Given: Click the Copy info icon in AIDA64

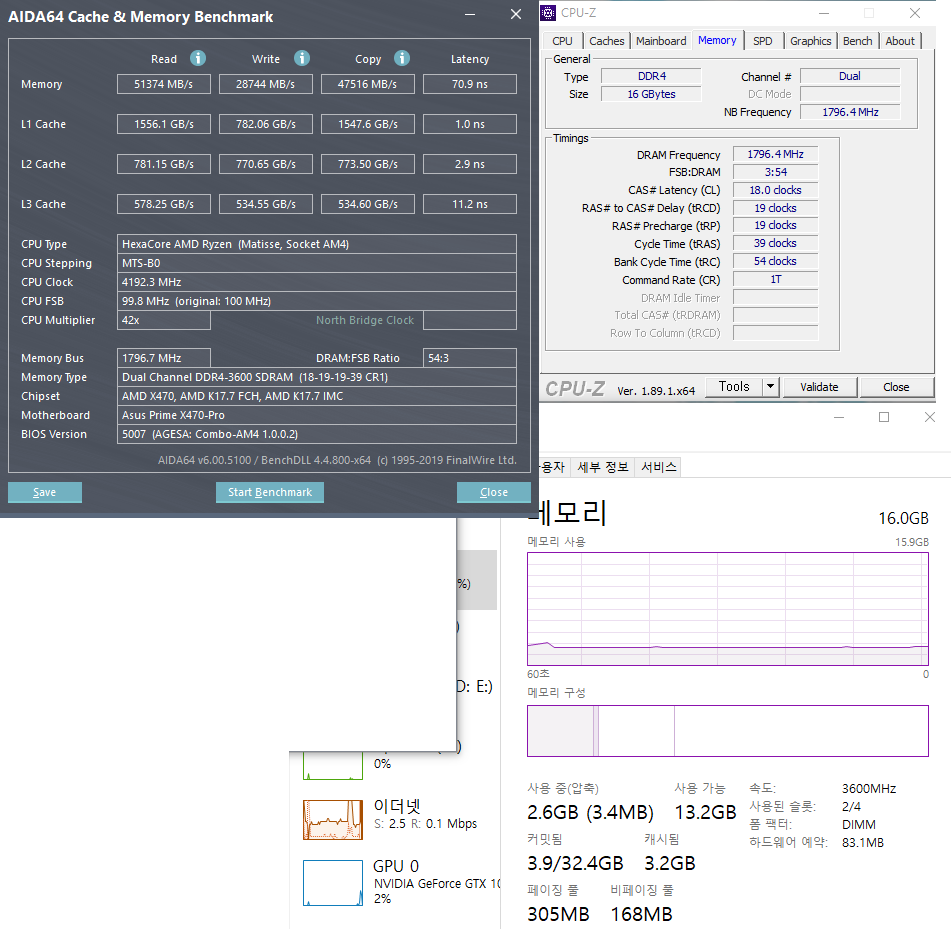Looking at the screenshot, I should coord(402,58).
